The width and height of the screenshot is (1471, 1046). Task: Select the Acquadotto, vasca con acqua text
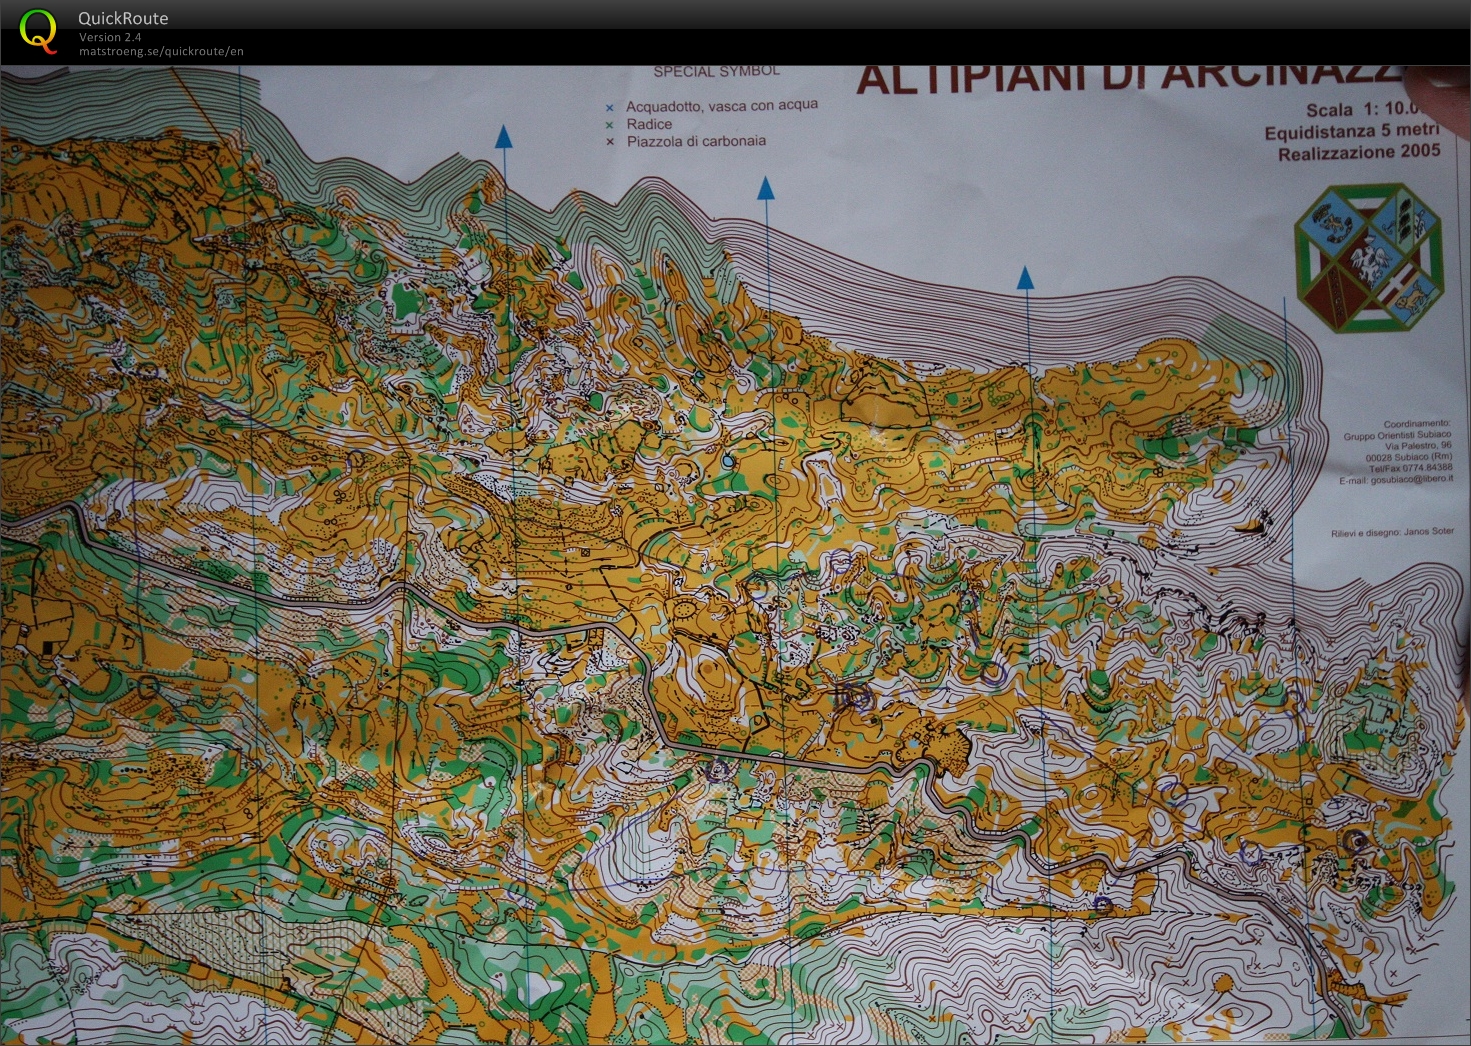(722, 105)
